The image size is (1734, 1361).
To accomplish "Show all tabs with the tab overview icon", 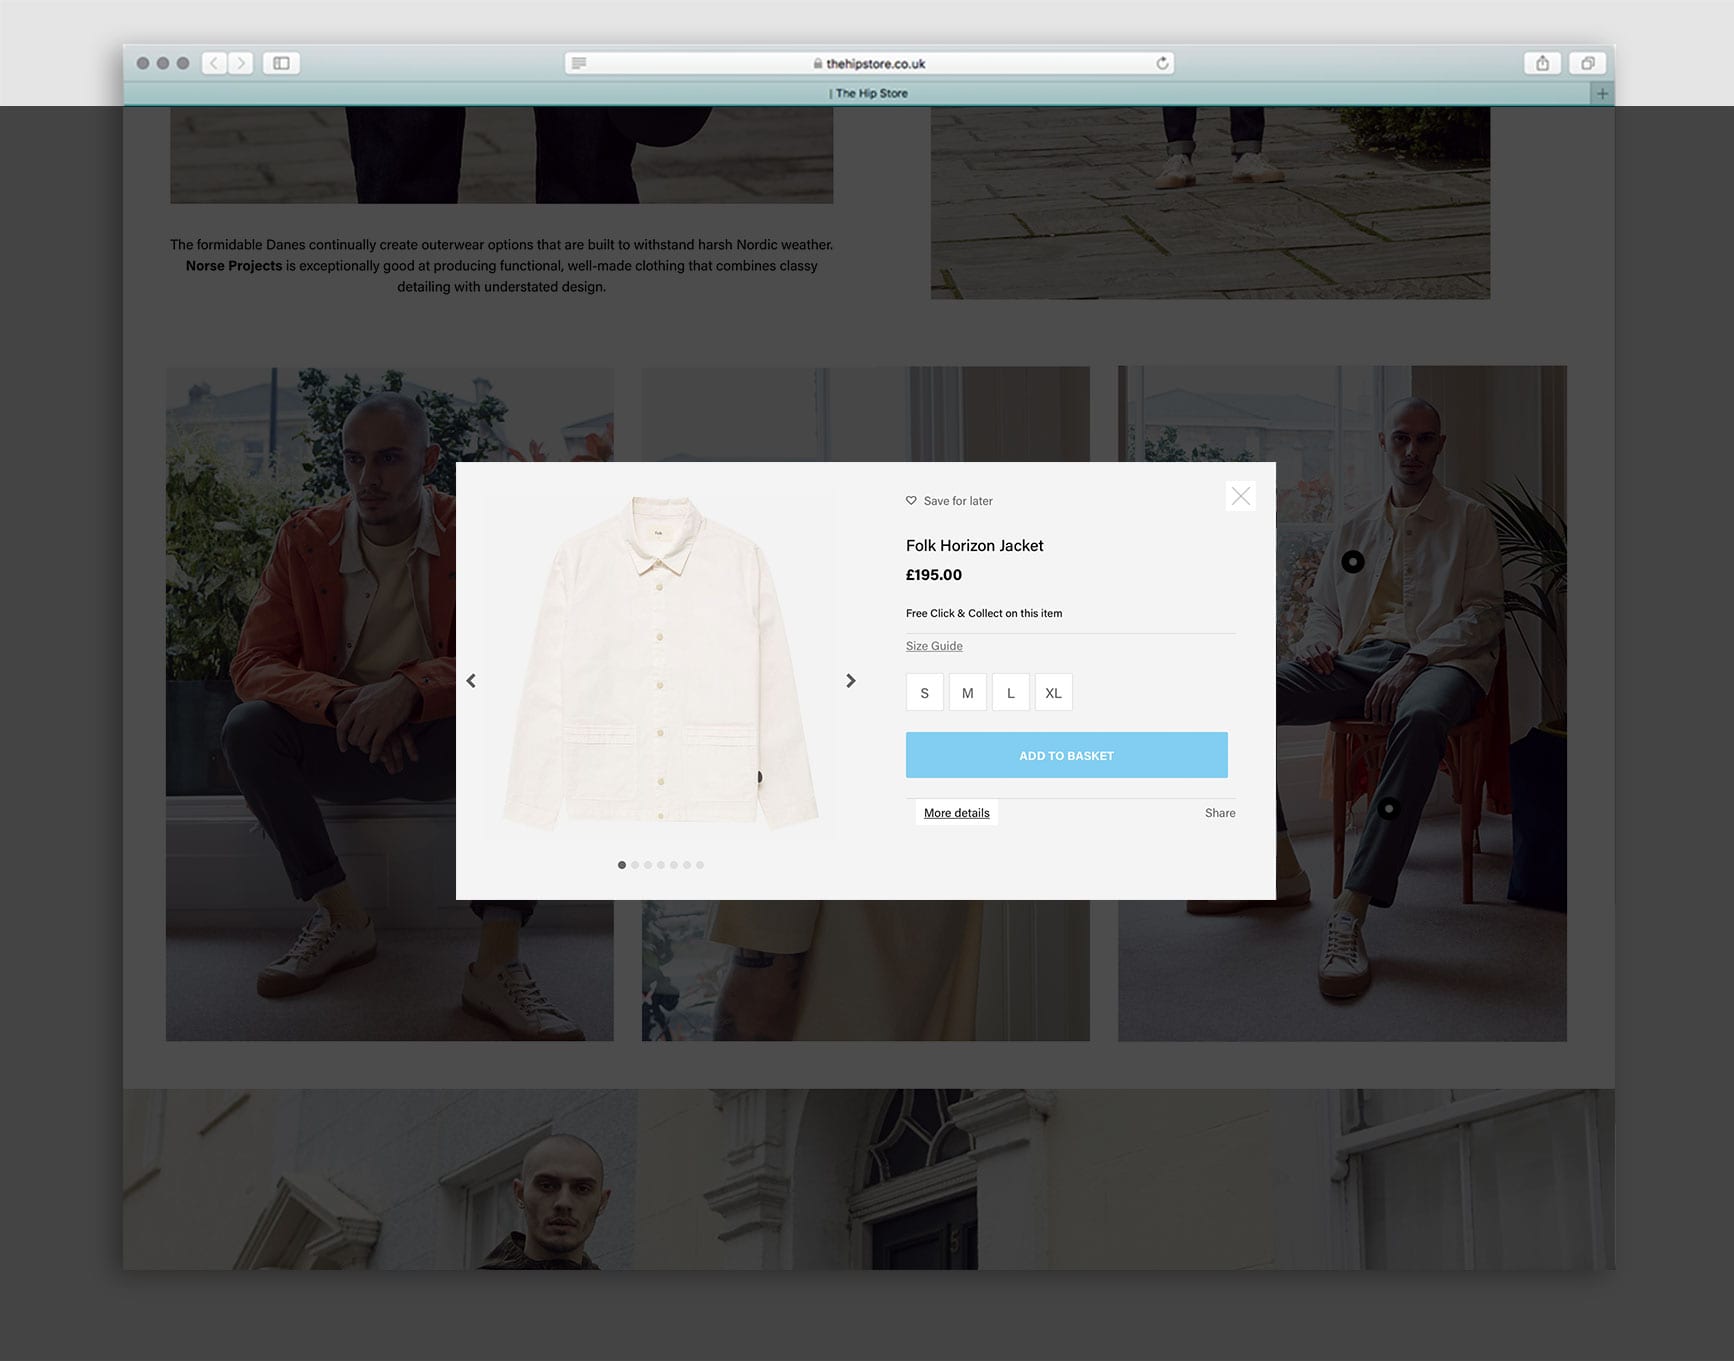I will click(1587, 63).
